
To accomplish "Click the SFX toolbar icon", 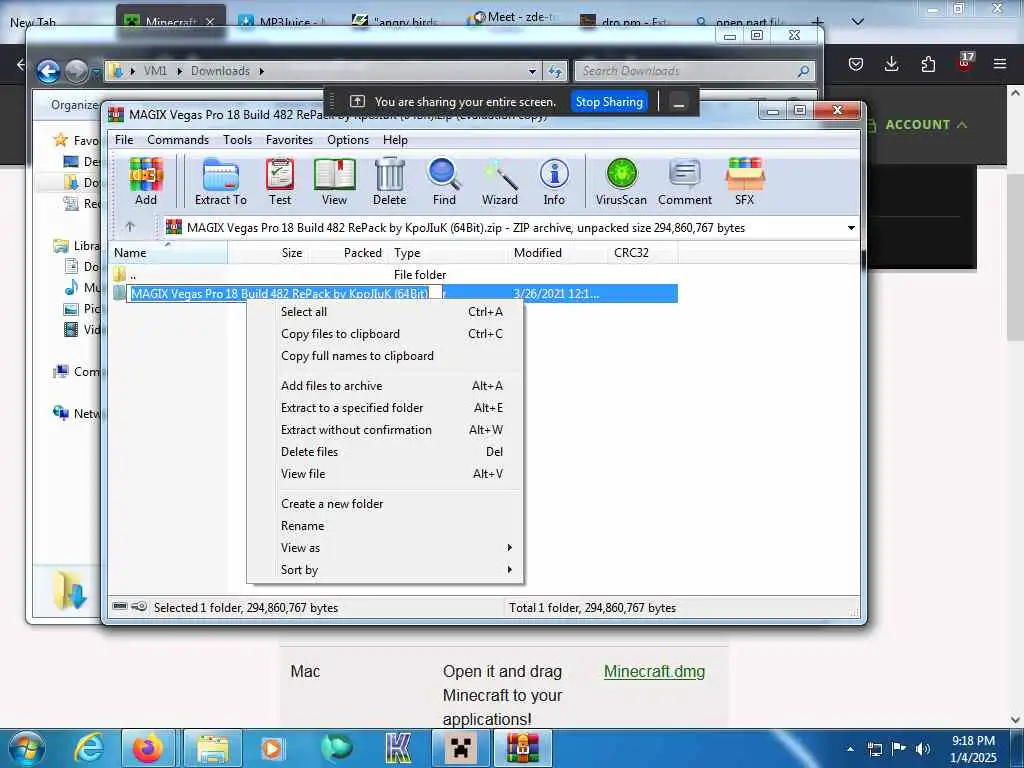I will point(744,182).
